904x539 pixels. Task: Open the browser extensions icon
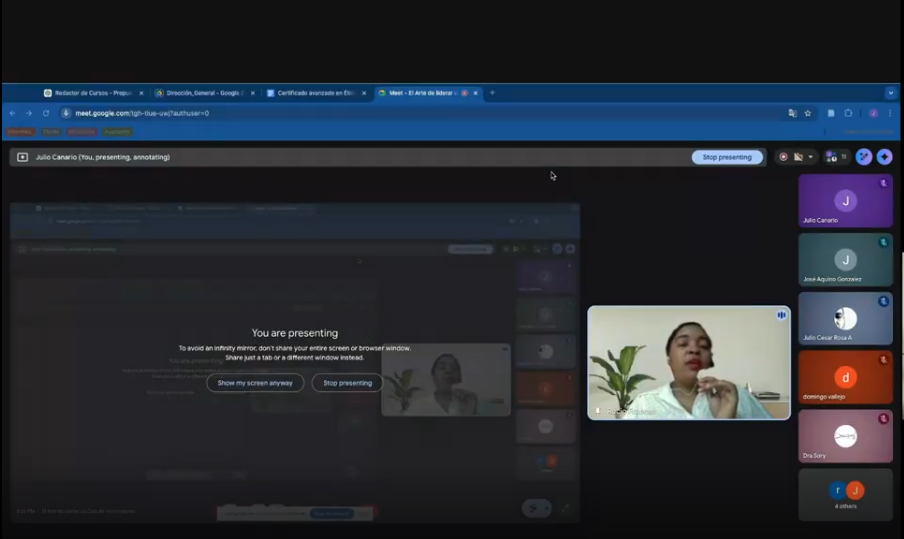(848, 113)
